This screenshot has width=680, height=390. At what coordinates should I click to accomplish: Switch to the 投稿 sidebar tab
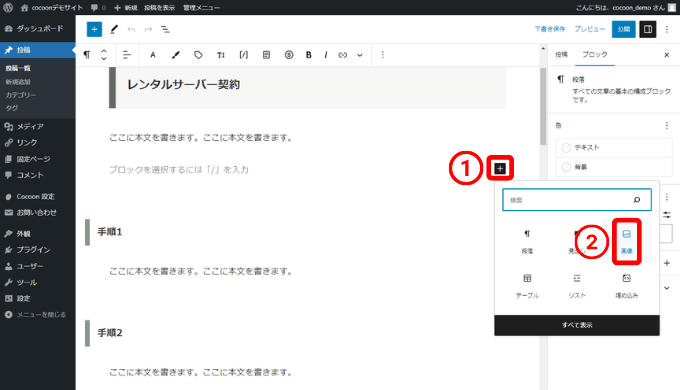click(x=562, y=54)
